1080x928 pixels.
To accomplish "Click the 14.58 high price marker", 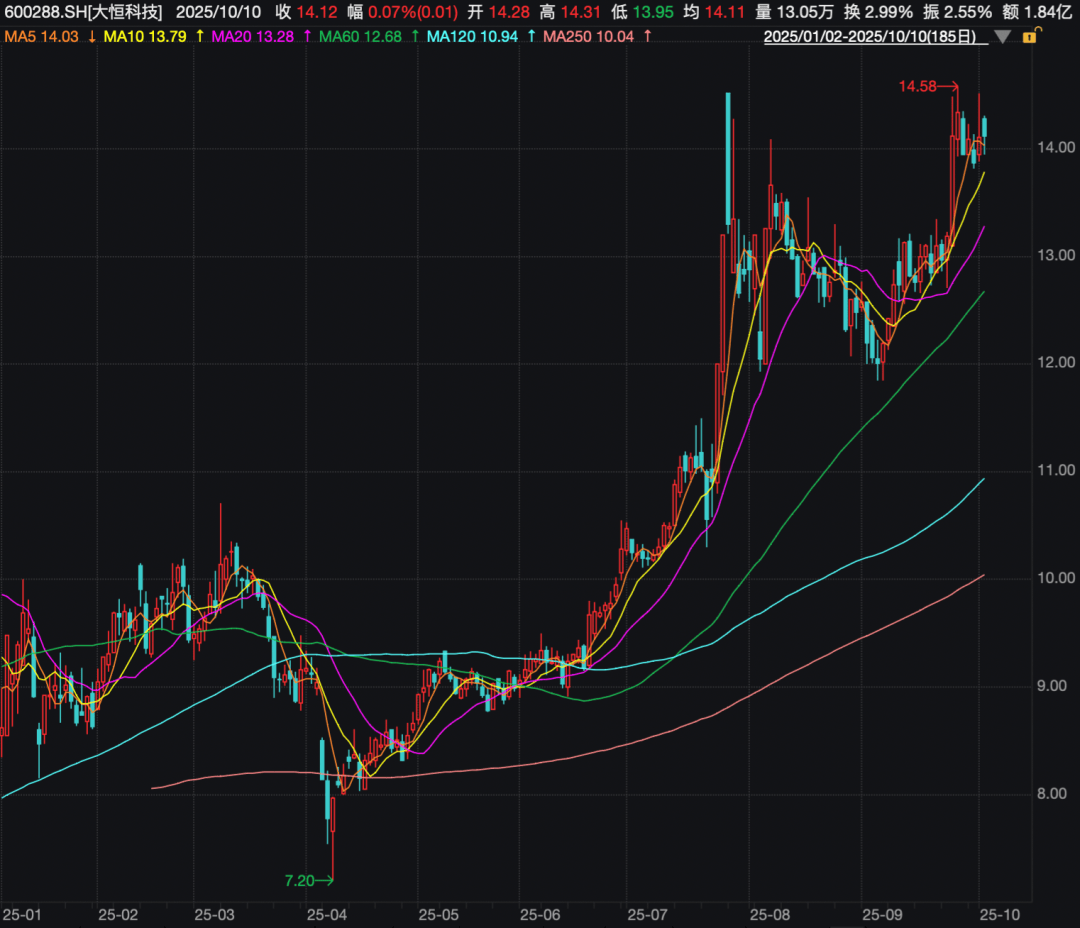I will click(x=917, y=87).
